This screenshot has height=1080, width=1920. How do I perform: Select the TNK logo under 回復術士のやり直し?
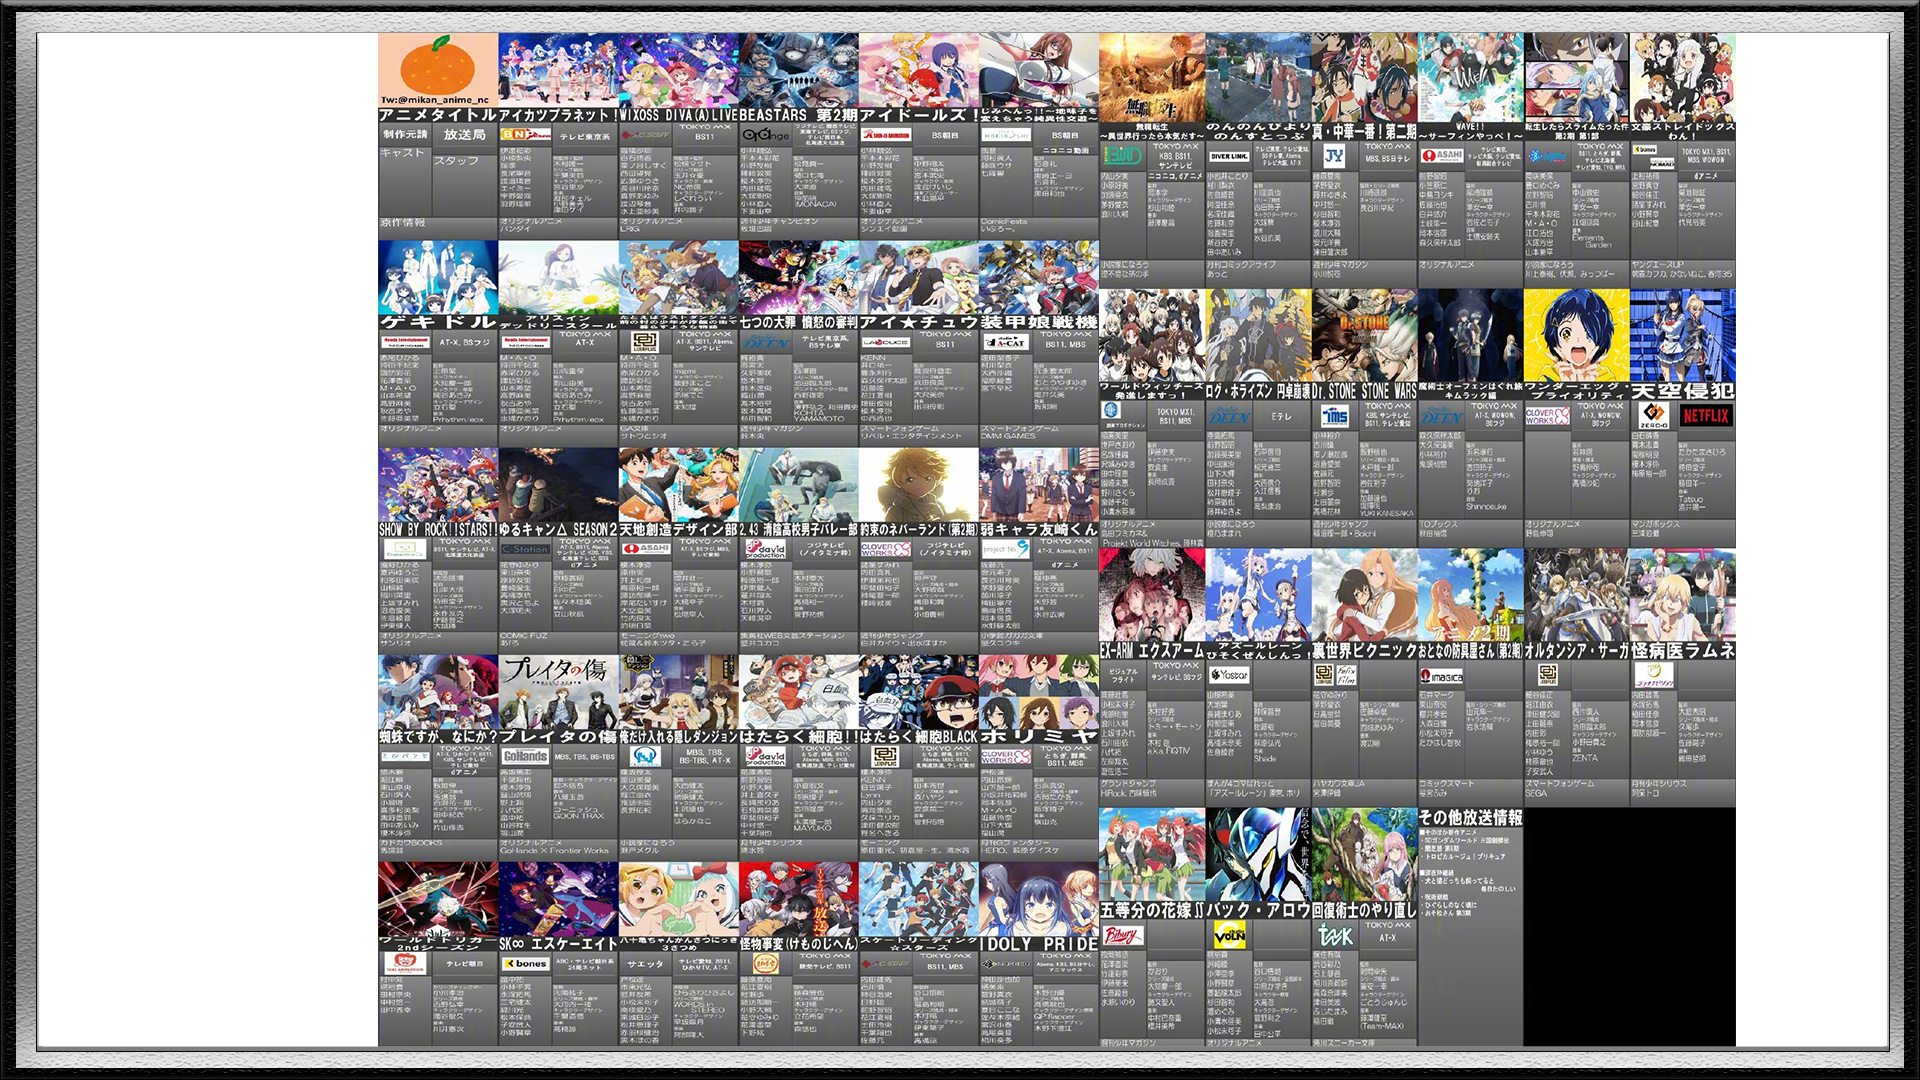(1336, 935)
